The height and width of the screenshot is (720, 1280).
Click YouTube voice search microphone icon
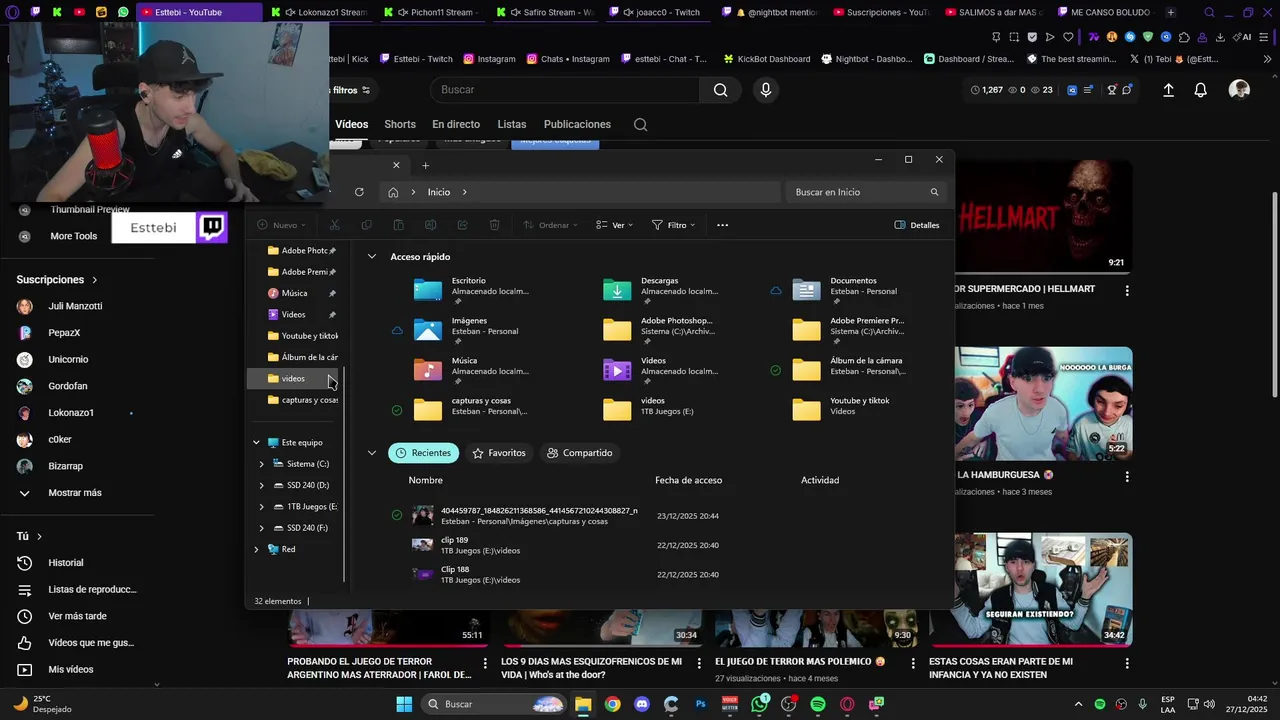[765, 90]
